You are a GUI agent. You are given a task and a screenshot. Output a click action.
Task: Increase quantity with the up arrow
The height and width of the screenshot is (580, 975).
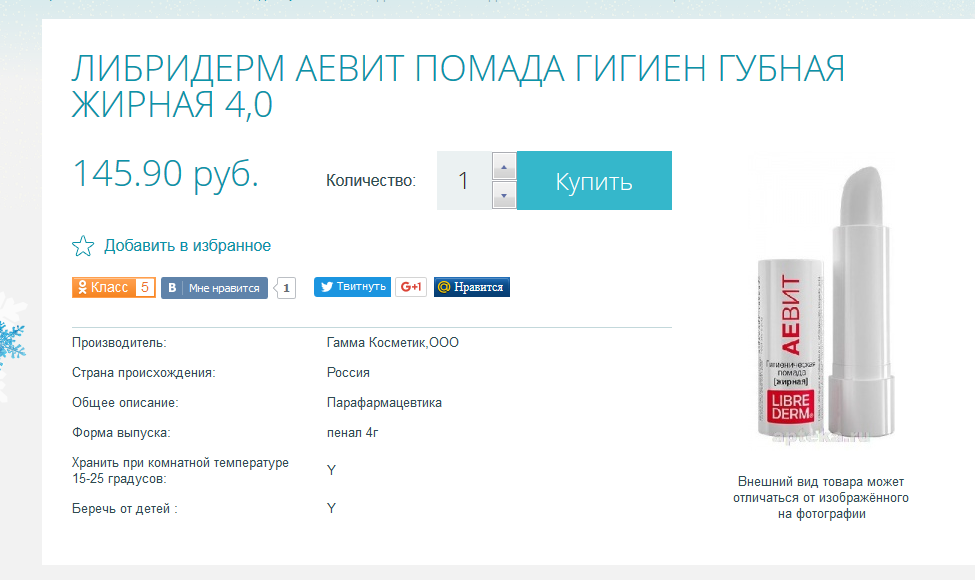504,166
